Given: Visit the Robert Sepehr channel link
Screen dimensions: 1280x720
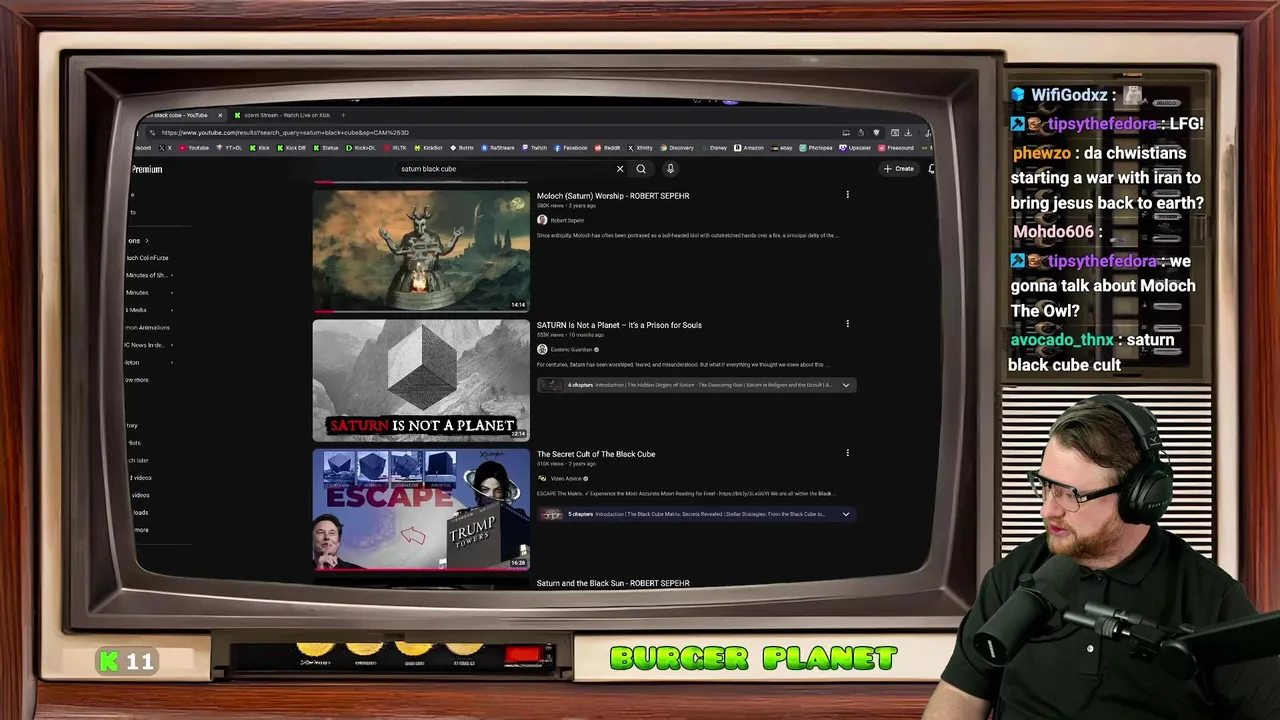Looking at the screenshot, I should [x=567, y=220].
